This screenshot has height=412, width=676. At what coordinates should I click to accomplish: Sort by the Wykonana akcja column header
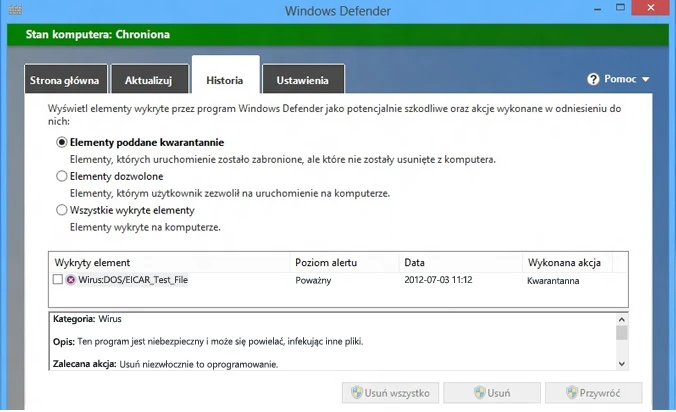[567, 262]
